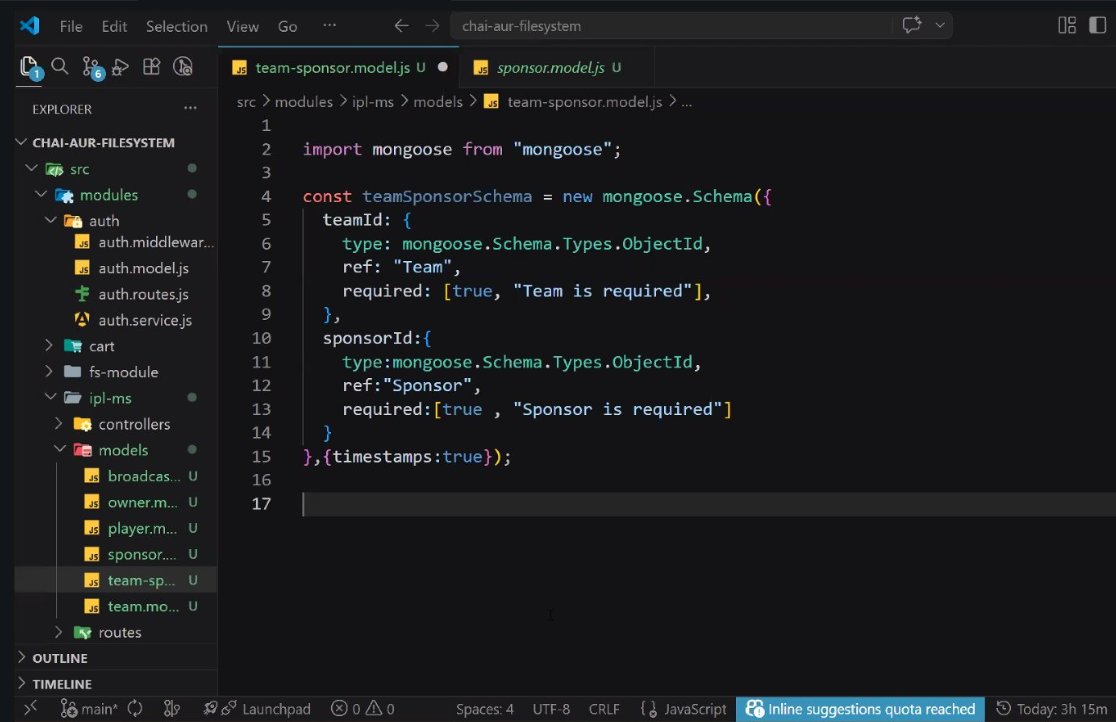This screenshot has width=1116, height=722.
Task: Change indentation 'Spaces: 4'
Action: click(x=485, y=709)
